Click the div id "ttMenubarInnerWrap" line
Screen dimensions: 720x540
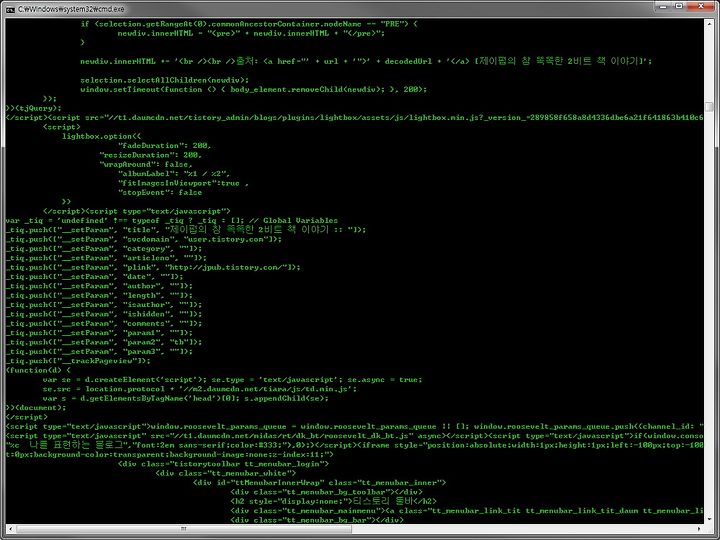coord(319,483)
